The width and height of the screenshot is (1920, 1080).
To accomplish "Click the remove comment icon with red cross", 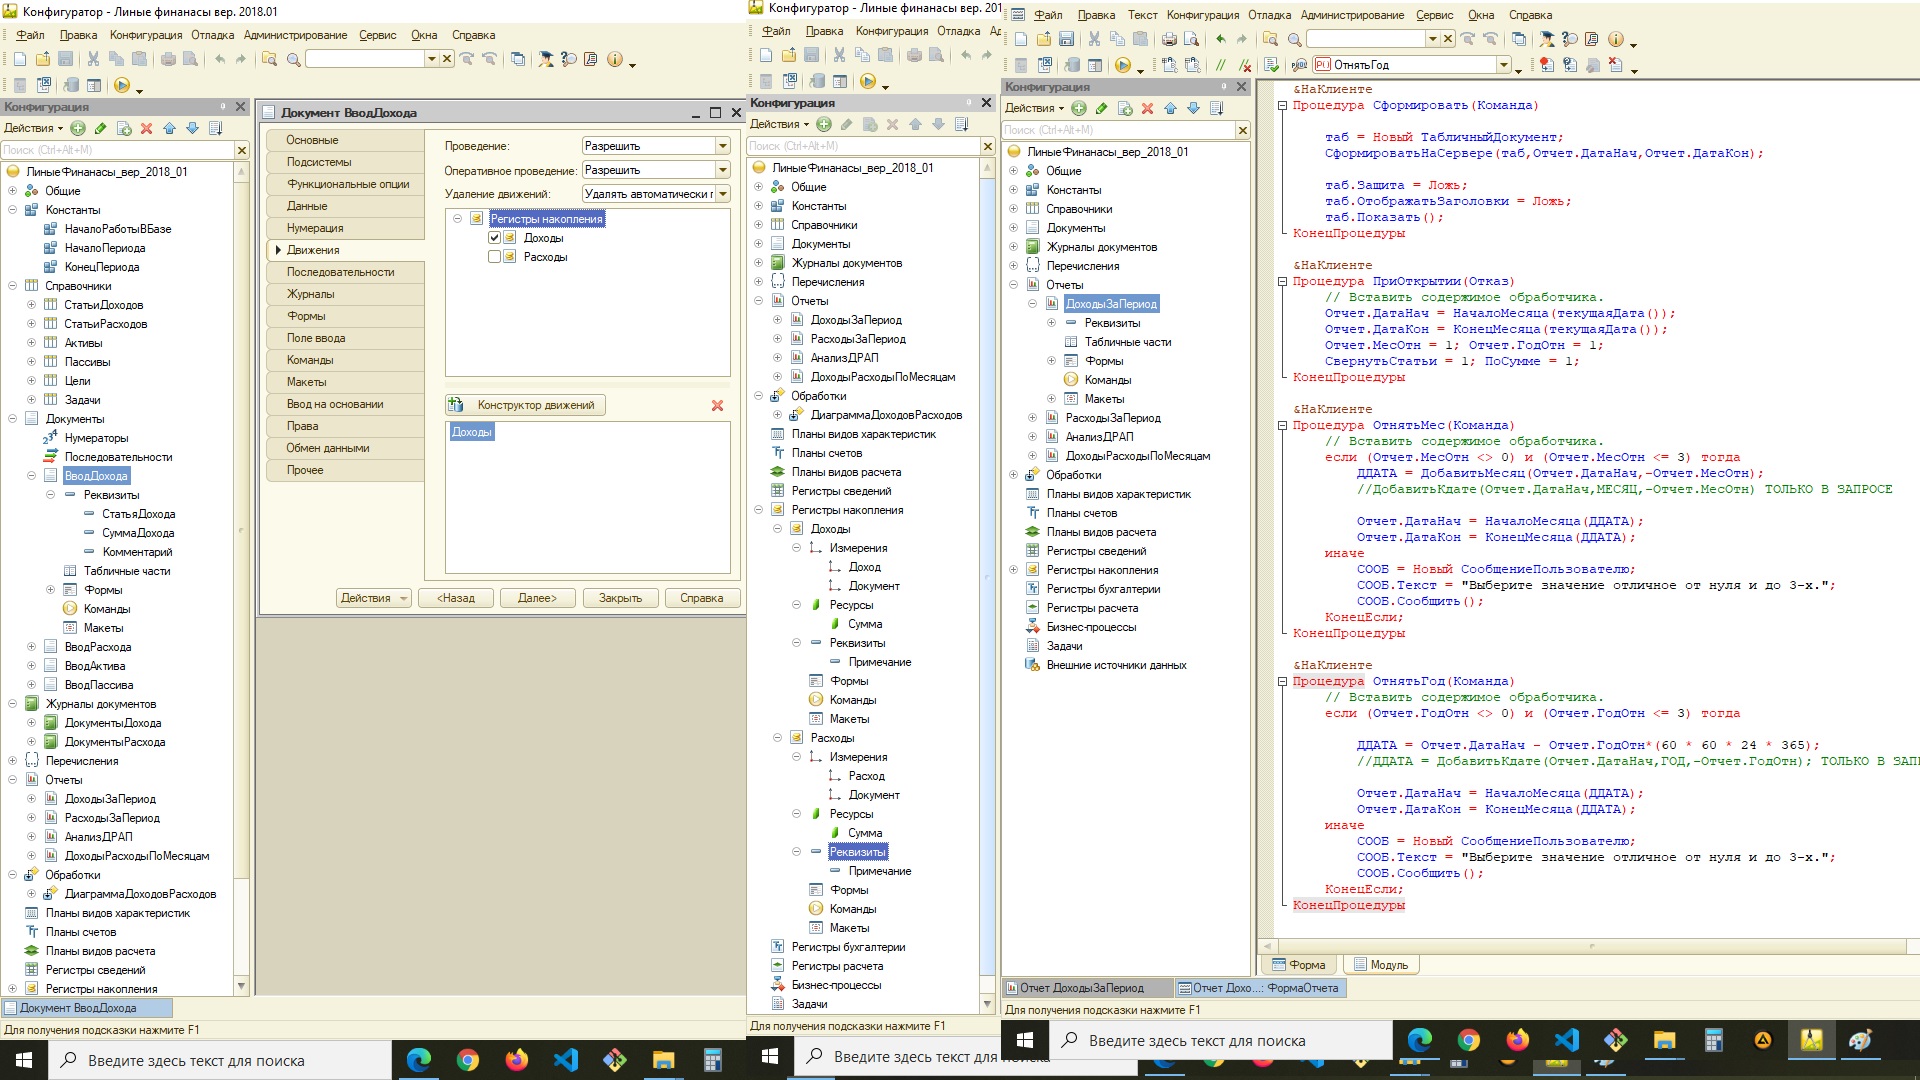I will point(1245,65).
